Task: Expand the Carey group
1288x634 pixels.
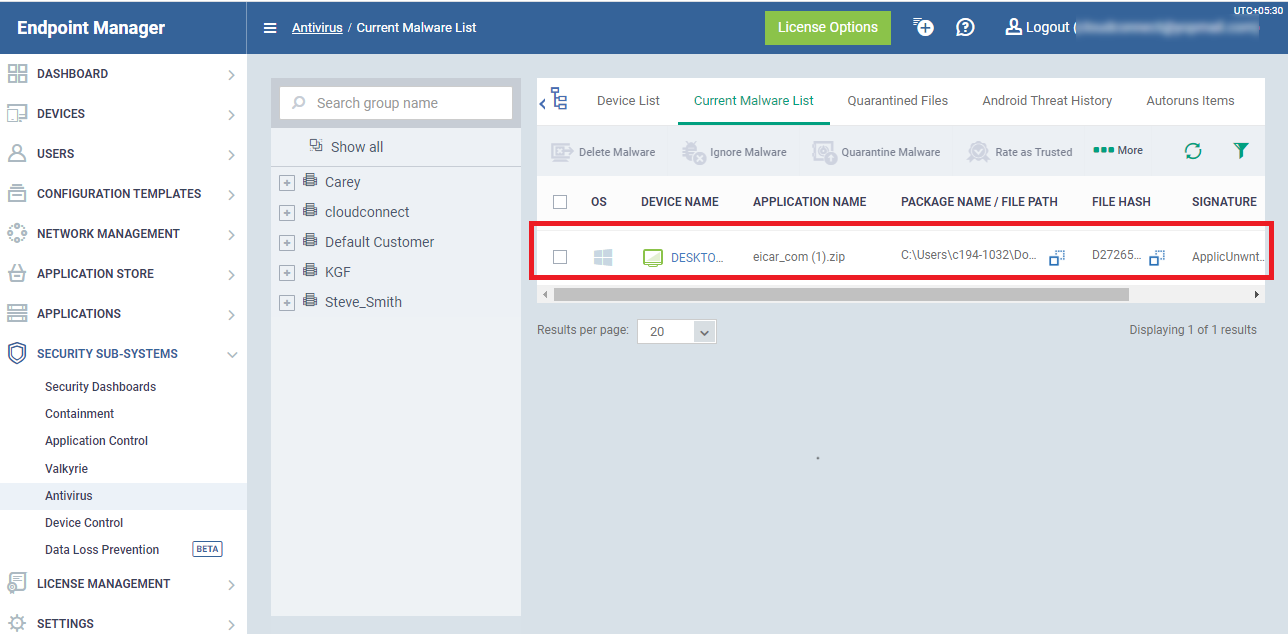Action: click(x=287, y=183)
